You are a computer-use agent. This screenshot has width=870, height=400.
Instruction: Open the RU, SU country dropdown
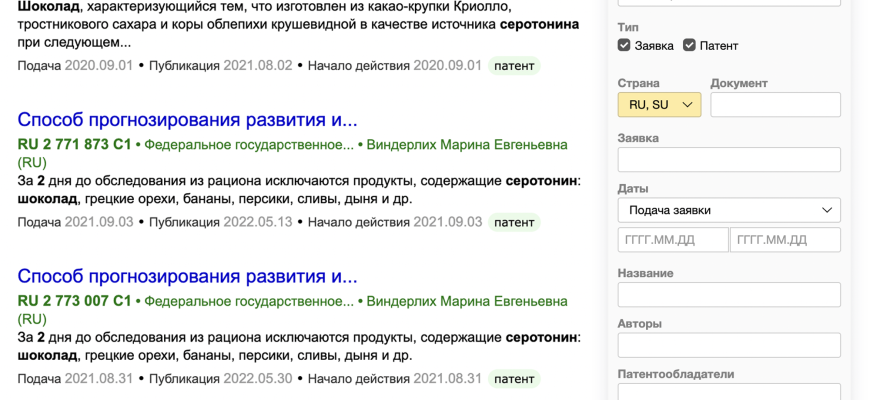pos(659,104)
